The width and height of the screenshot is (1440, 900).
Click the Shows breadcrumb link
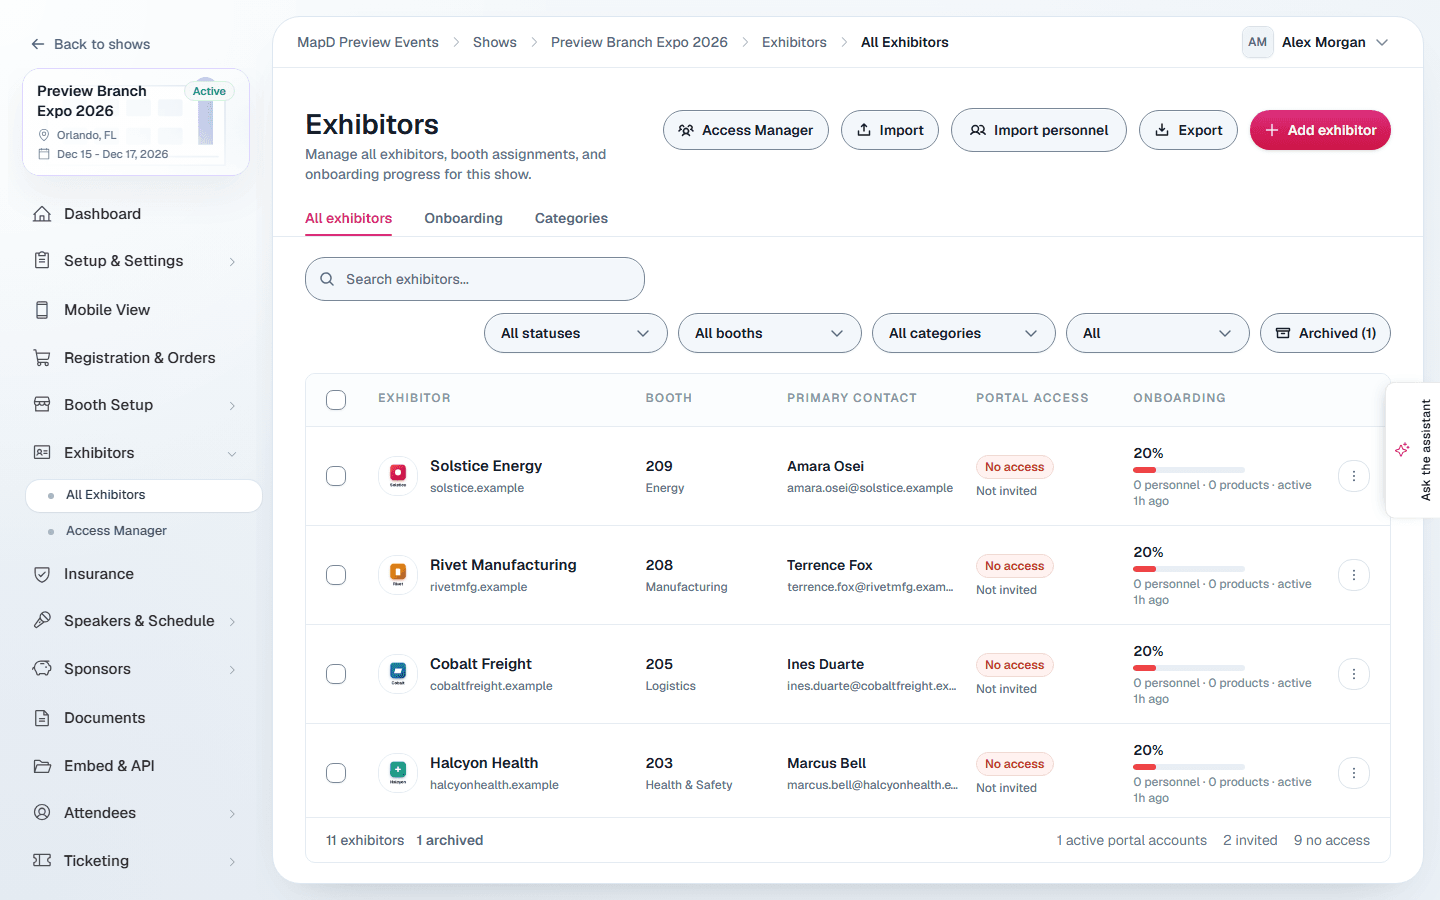(x=495, y=42)
